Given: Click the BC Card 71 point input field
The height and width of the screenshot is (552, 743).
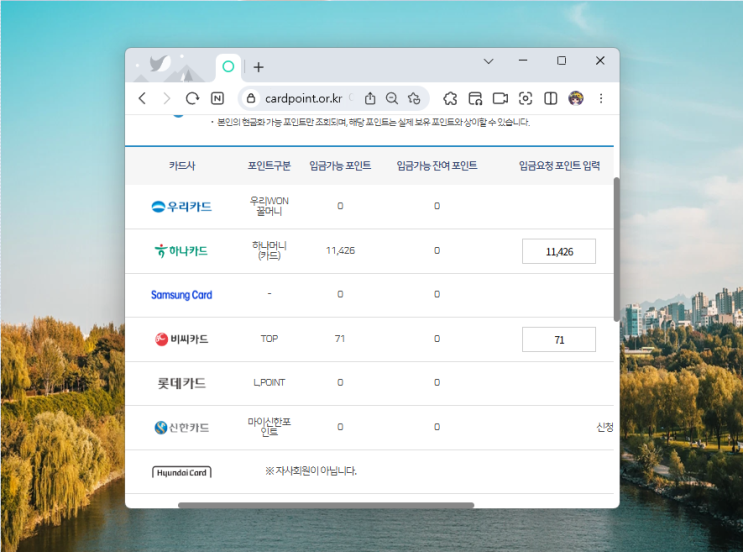Looking at the screenshot, I should click(559, 339).
